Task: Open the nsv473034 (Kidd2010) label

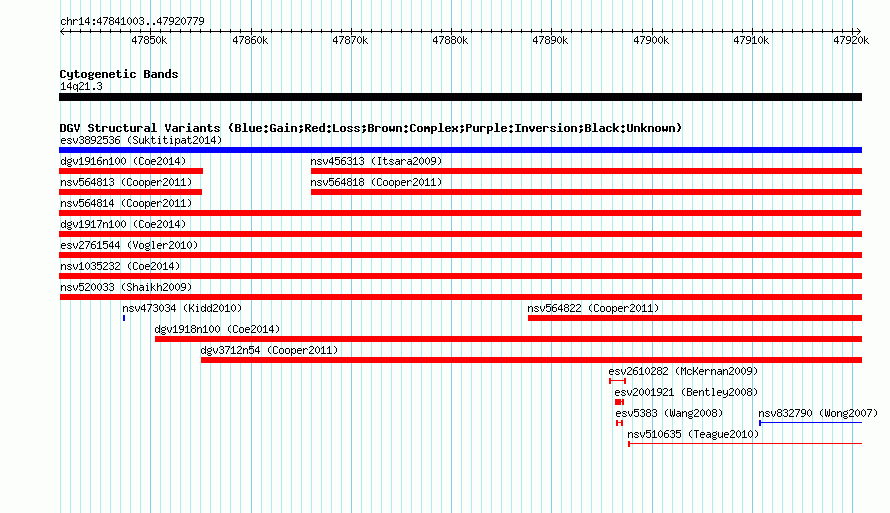Action: 182,308
